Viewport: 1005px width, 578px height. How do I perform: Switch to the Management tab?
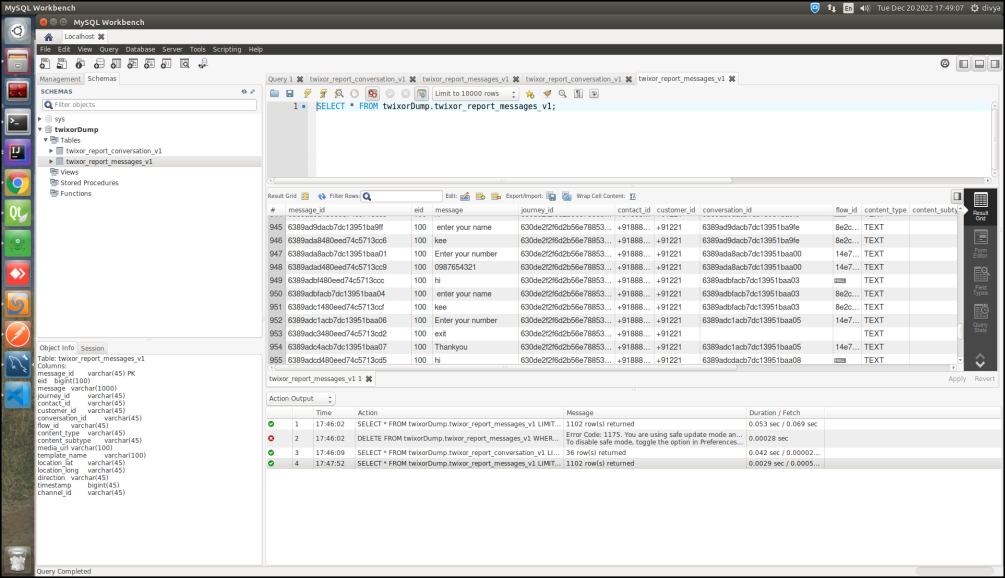pos(60,79)
